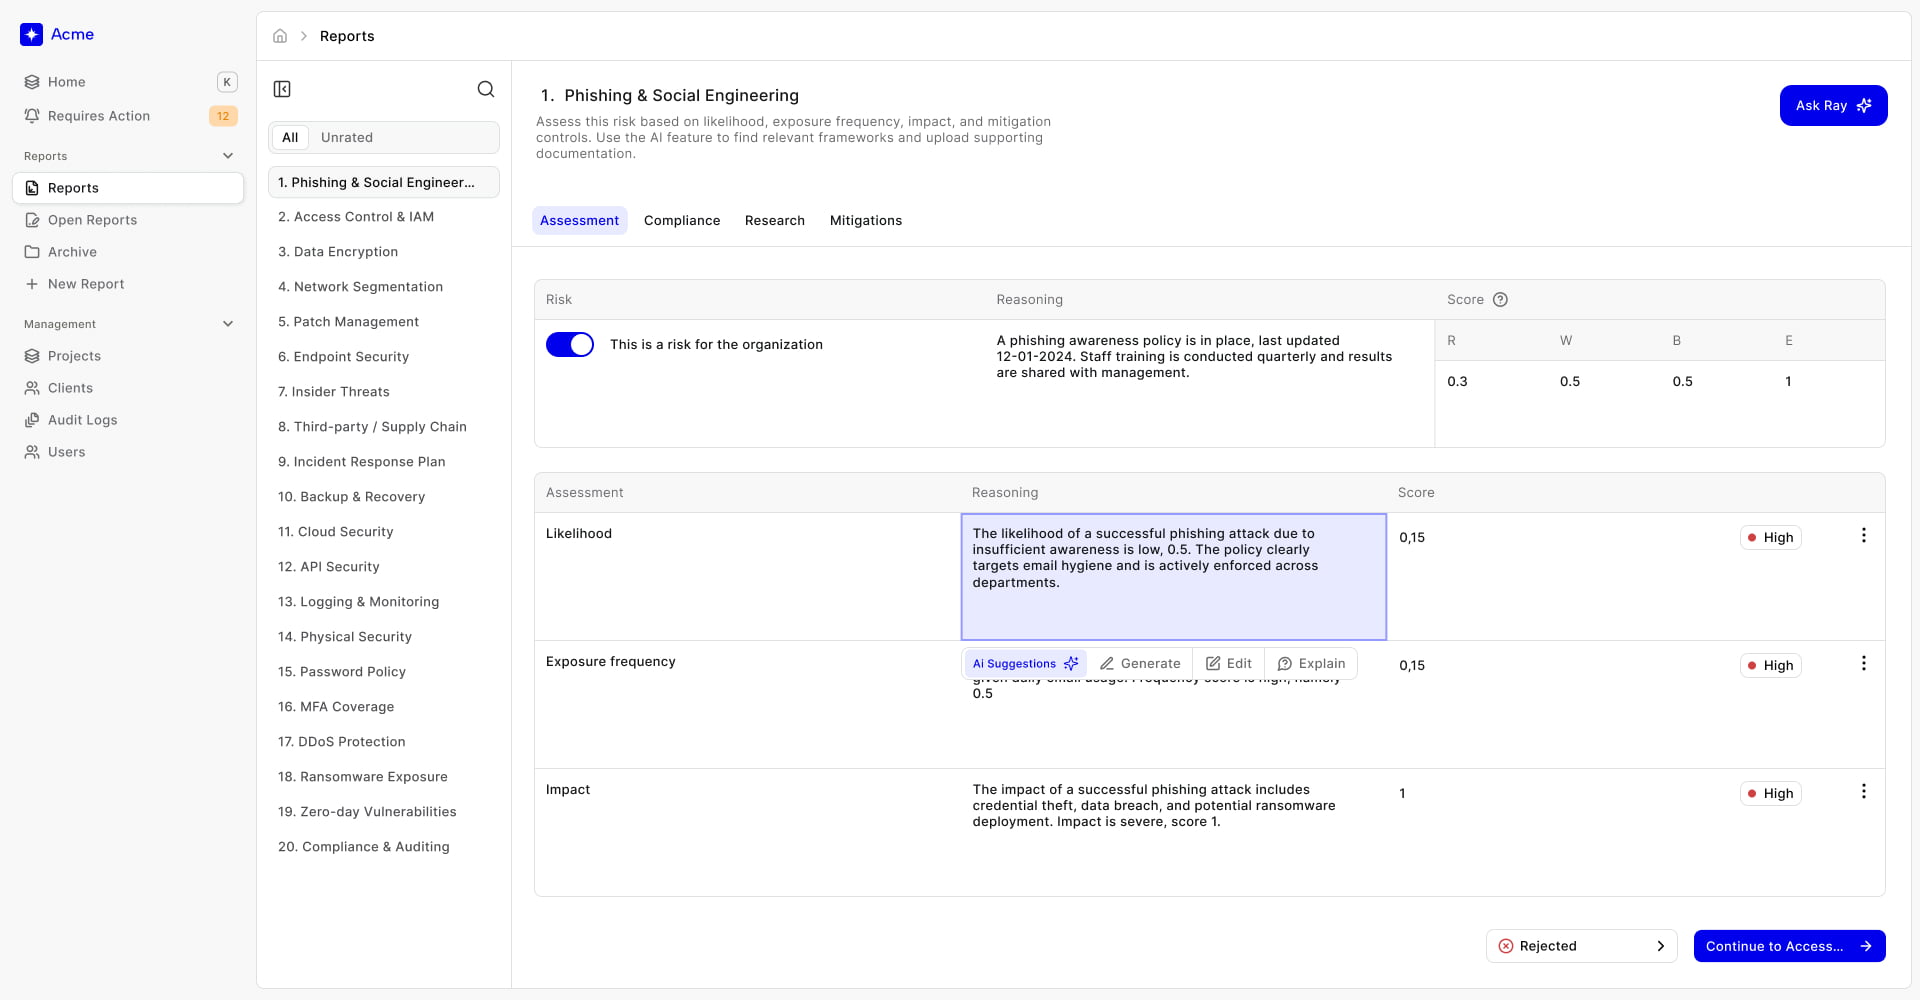Image resolution: width=1920 pixels, height=1000 pixels.
Task: Click the AI Suggestions button
Action: (x=1025, y=664)
